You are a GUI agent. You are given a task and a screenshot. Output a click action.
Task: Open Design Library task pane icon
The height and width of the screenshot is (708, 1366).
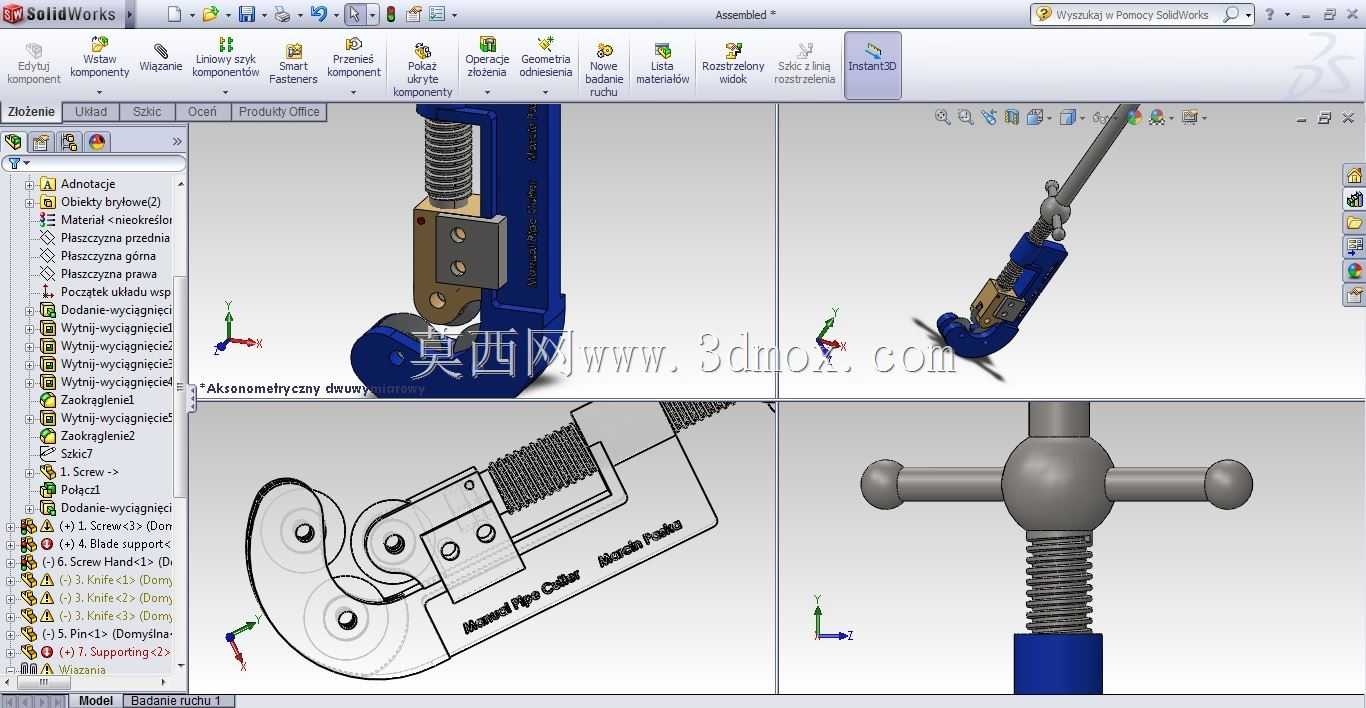pyautogui.click(x=1354, y=200)
